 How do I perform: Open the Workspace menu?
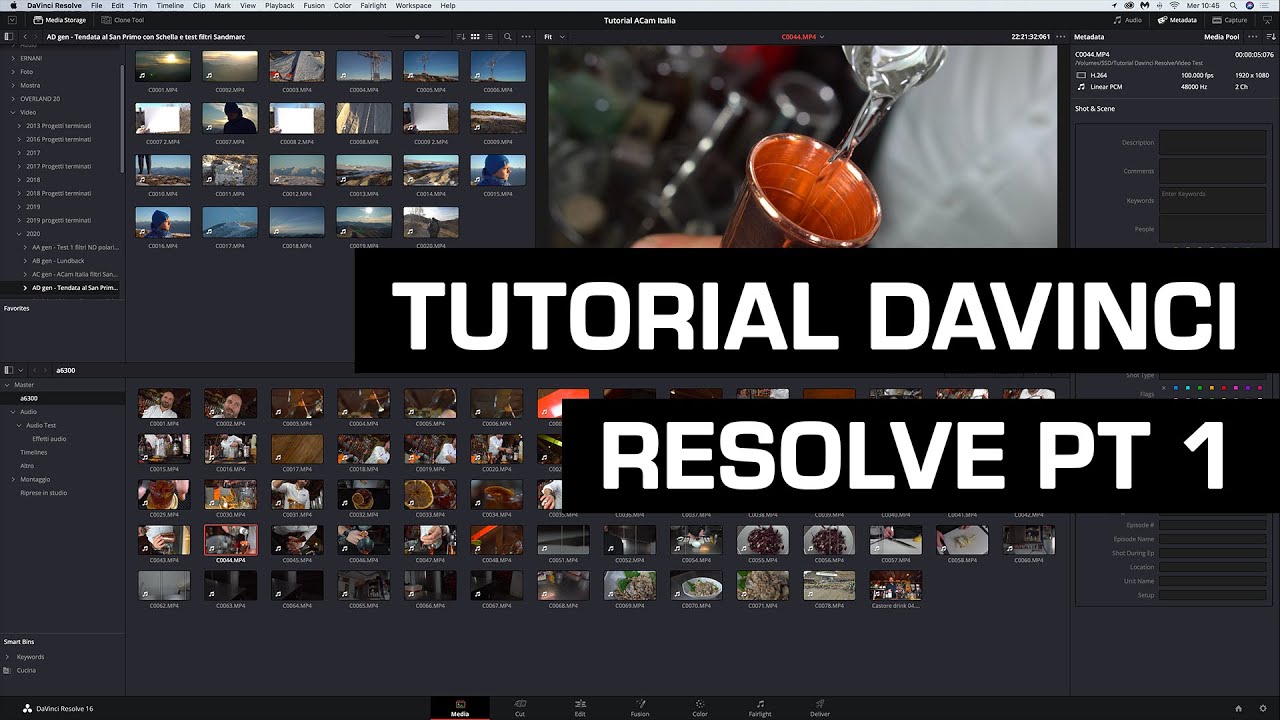point(413,6)
